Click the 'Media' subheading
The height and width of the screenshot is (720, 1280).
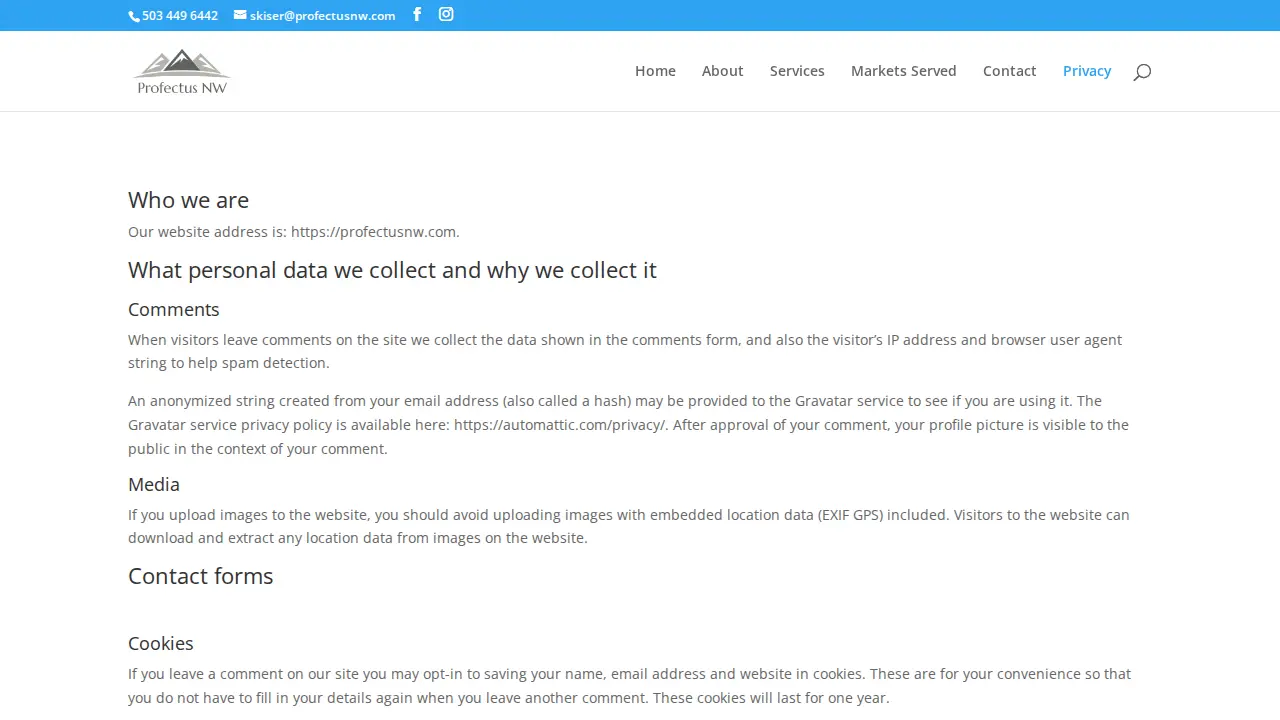point(154,484)
